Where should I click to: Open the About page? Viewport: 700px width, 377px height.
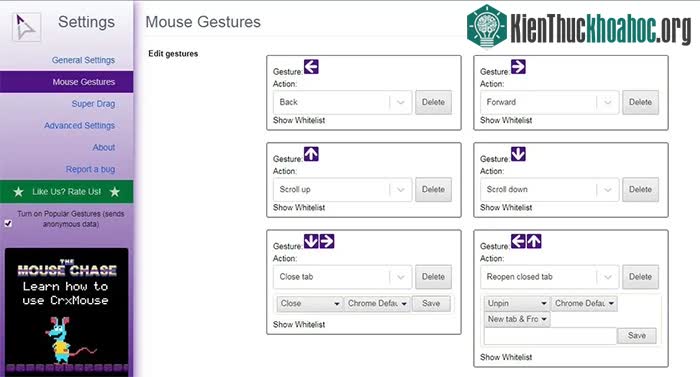coord(104,147)
